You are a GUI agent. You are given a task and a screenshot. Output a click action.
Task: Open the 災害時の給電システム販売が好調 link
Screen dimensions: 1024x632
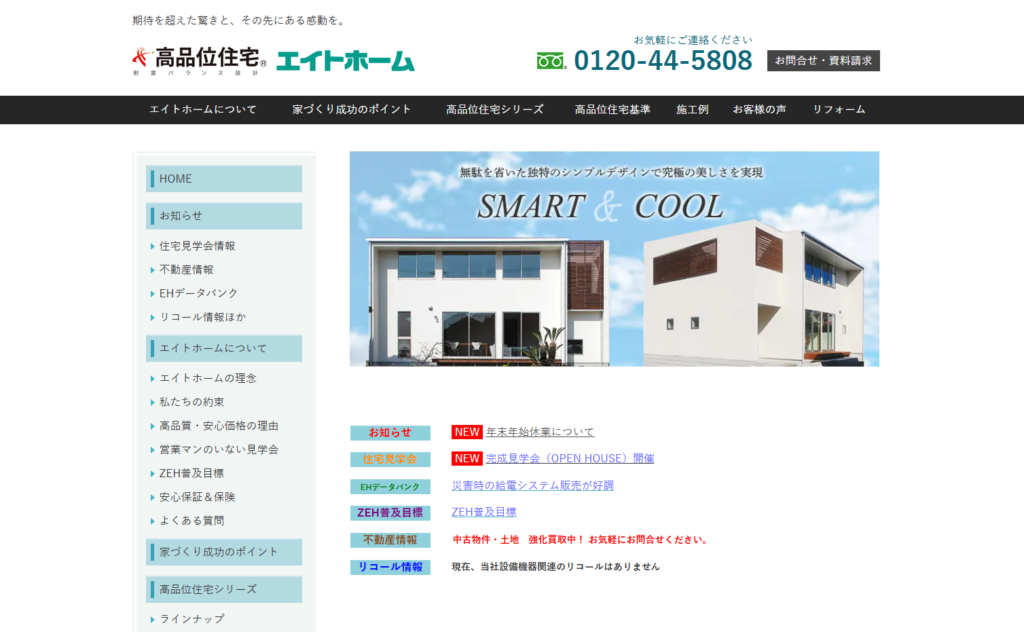click(x=533, y=485)
